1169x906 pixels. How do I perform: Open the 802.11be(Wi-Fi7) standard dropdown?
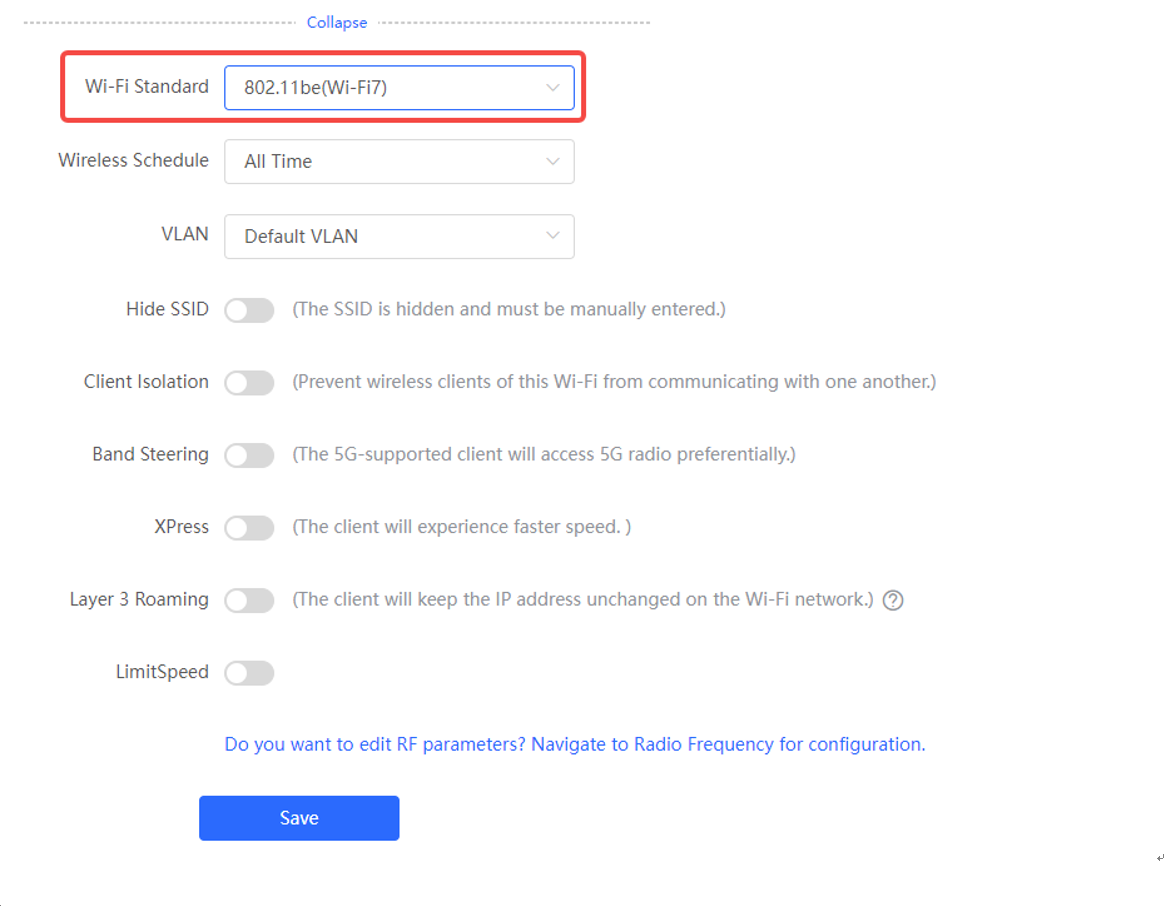[399, 87]
